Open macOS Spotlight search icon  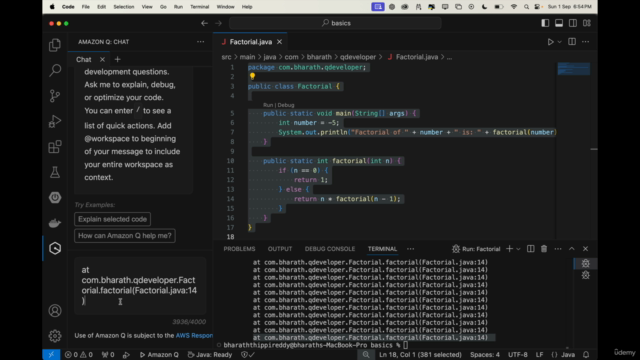click(526, 7)
